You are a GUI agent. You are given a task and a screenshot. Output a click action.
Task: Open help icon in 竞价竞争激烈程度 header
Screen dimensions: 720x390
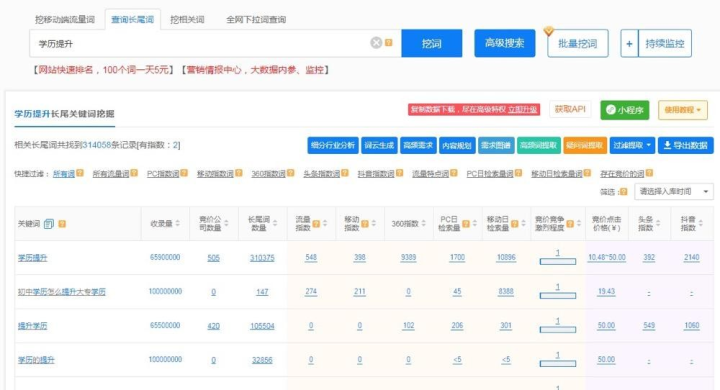(x=570, y=224)
